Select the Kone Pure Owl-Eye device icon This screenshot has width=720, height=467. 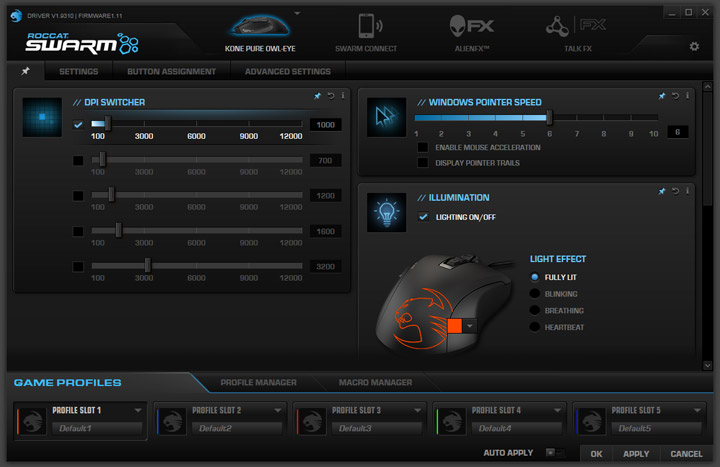click(x=260, y=26)
